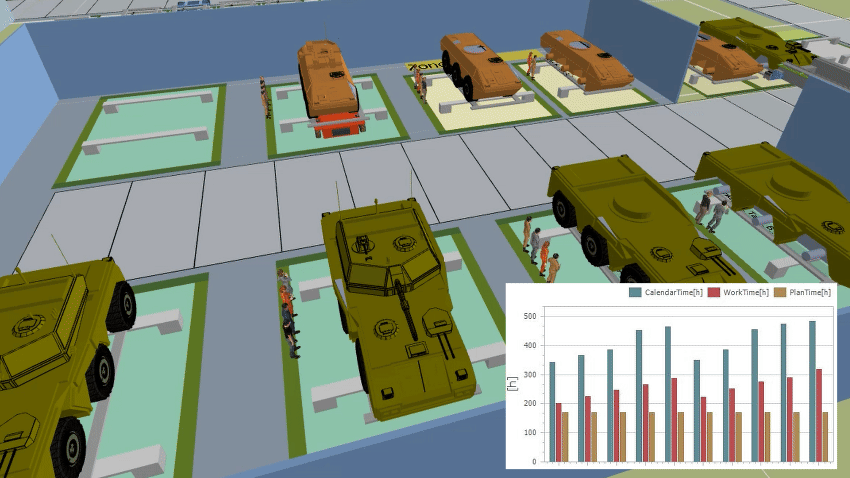850x478 pixels.
Task: Click the teal CalendarTime[h] legend swatch
Action: [x=635, y=293]
